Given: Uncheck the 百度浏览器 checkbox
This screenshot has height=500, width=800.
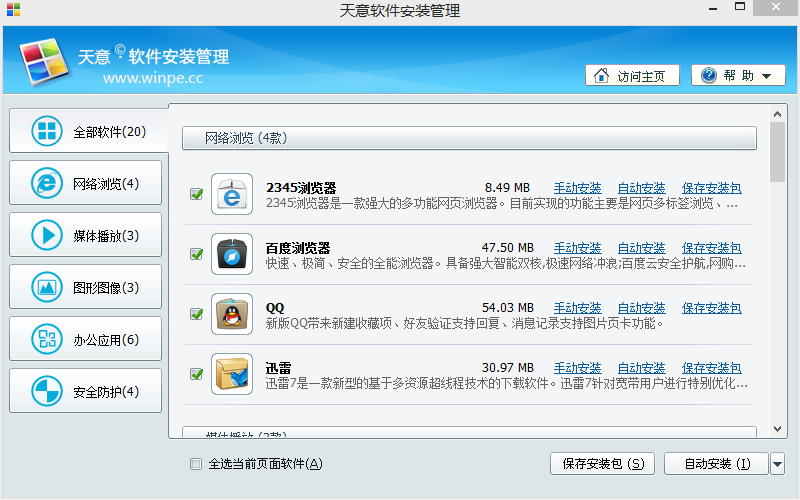Looking at the screenshot, I should click(196, 254).
